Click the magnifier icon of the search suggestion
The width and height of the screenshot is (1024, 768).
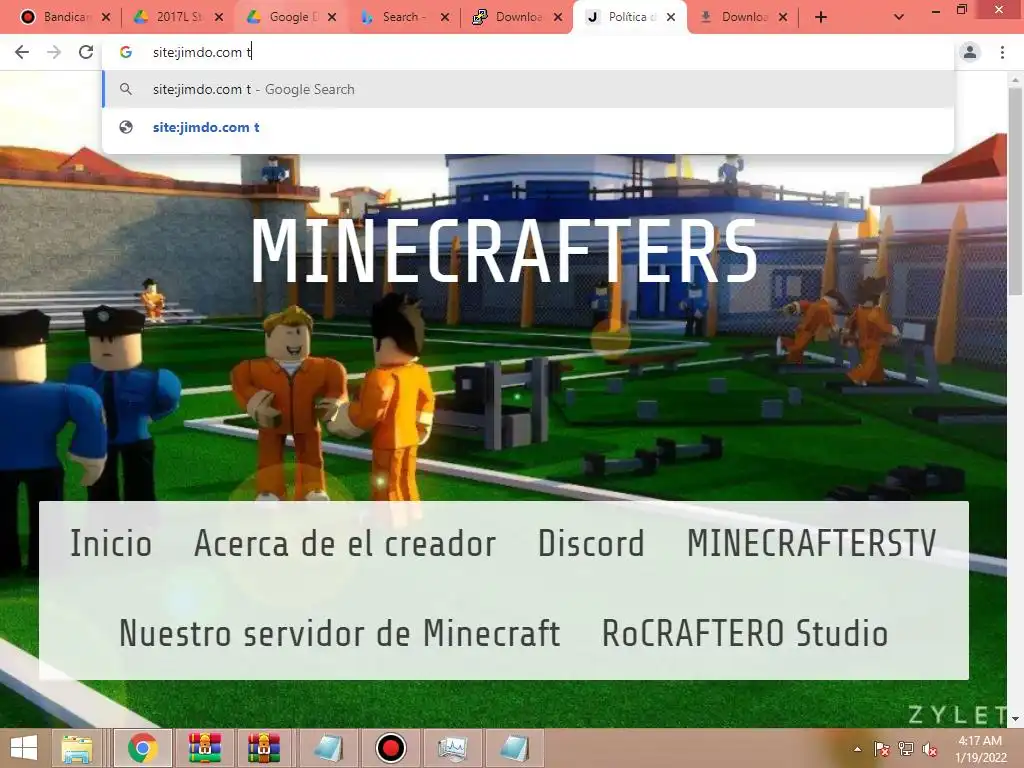pos(126,89)
